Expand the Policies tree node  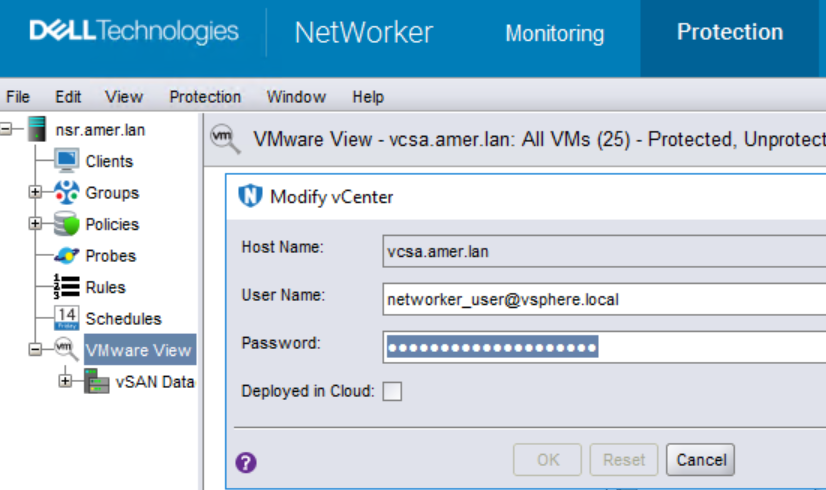[35, 223]
